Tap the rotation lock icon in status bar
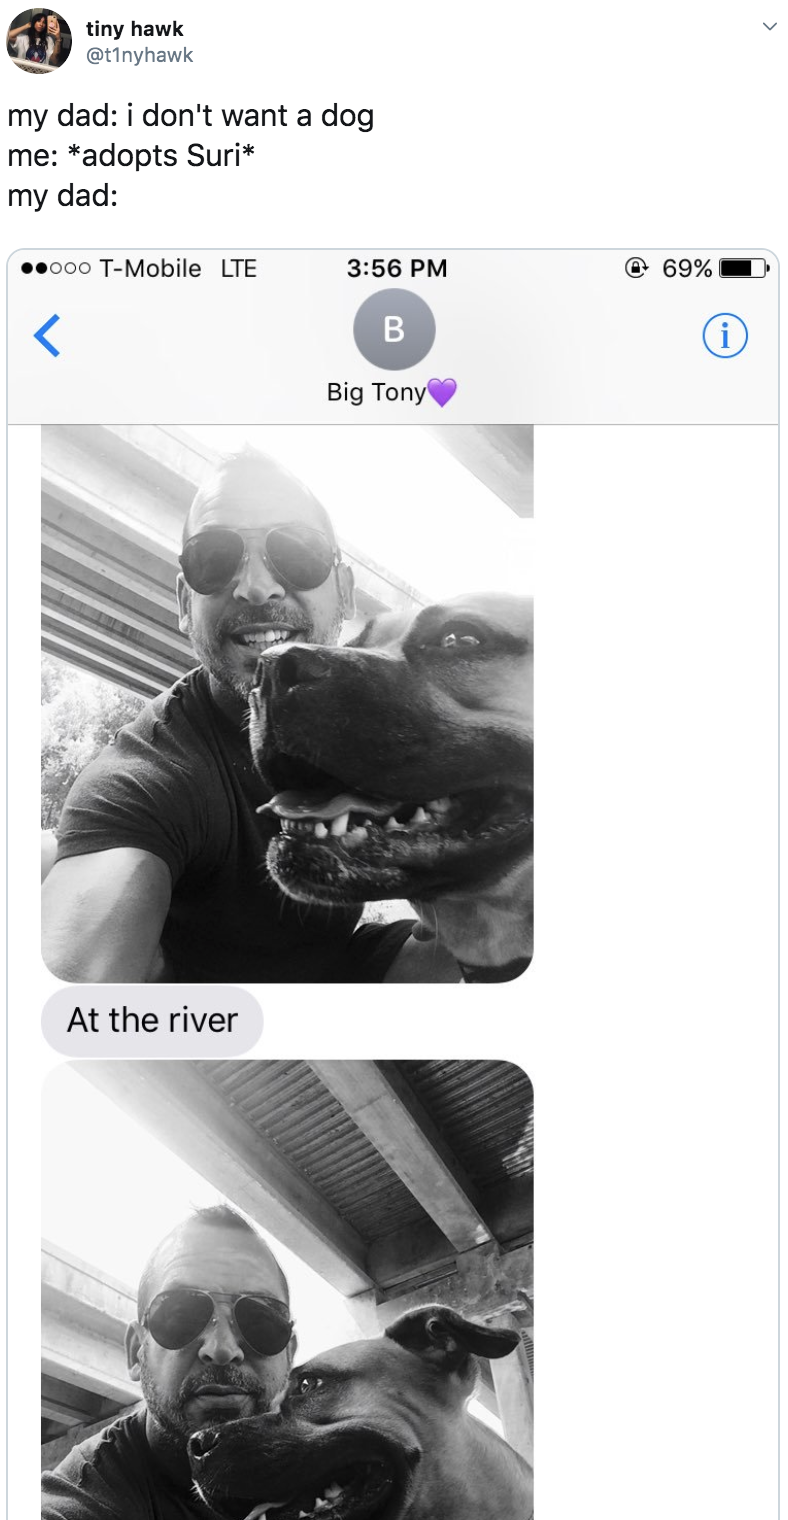The width and height of the screenshot is (788, 1520). coord(634,268)
